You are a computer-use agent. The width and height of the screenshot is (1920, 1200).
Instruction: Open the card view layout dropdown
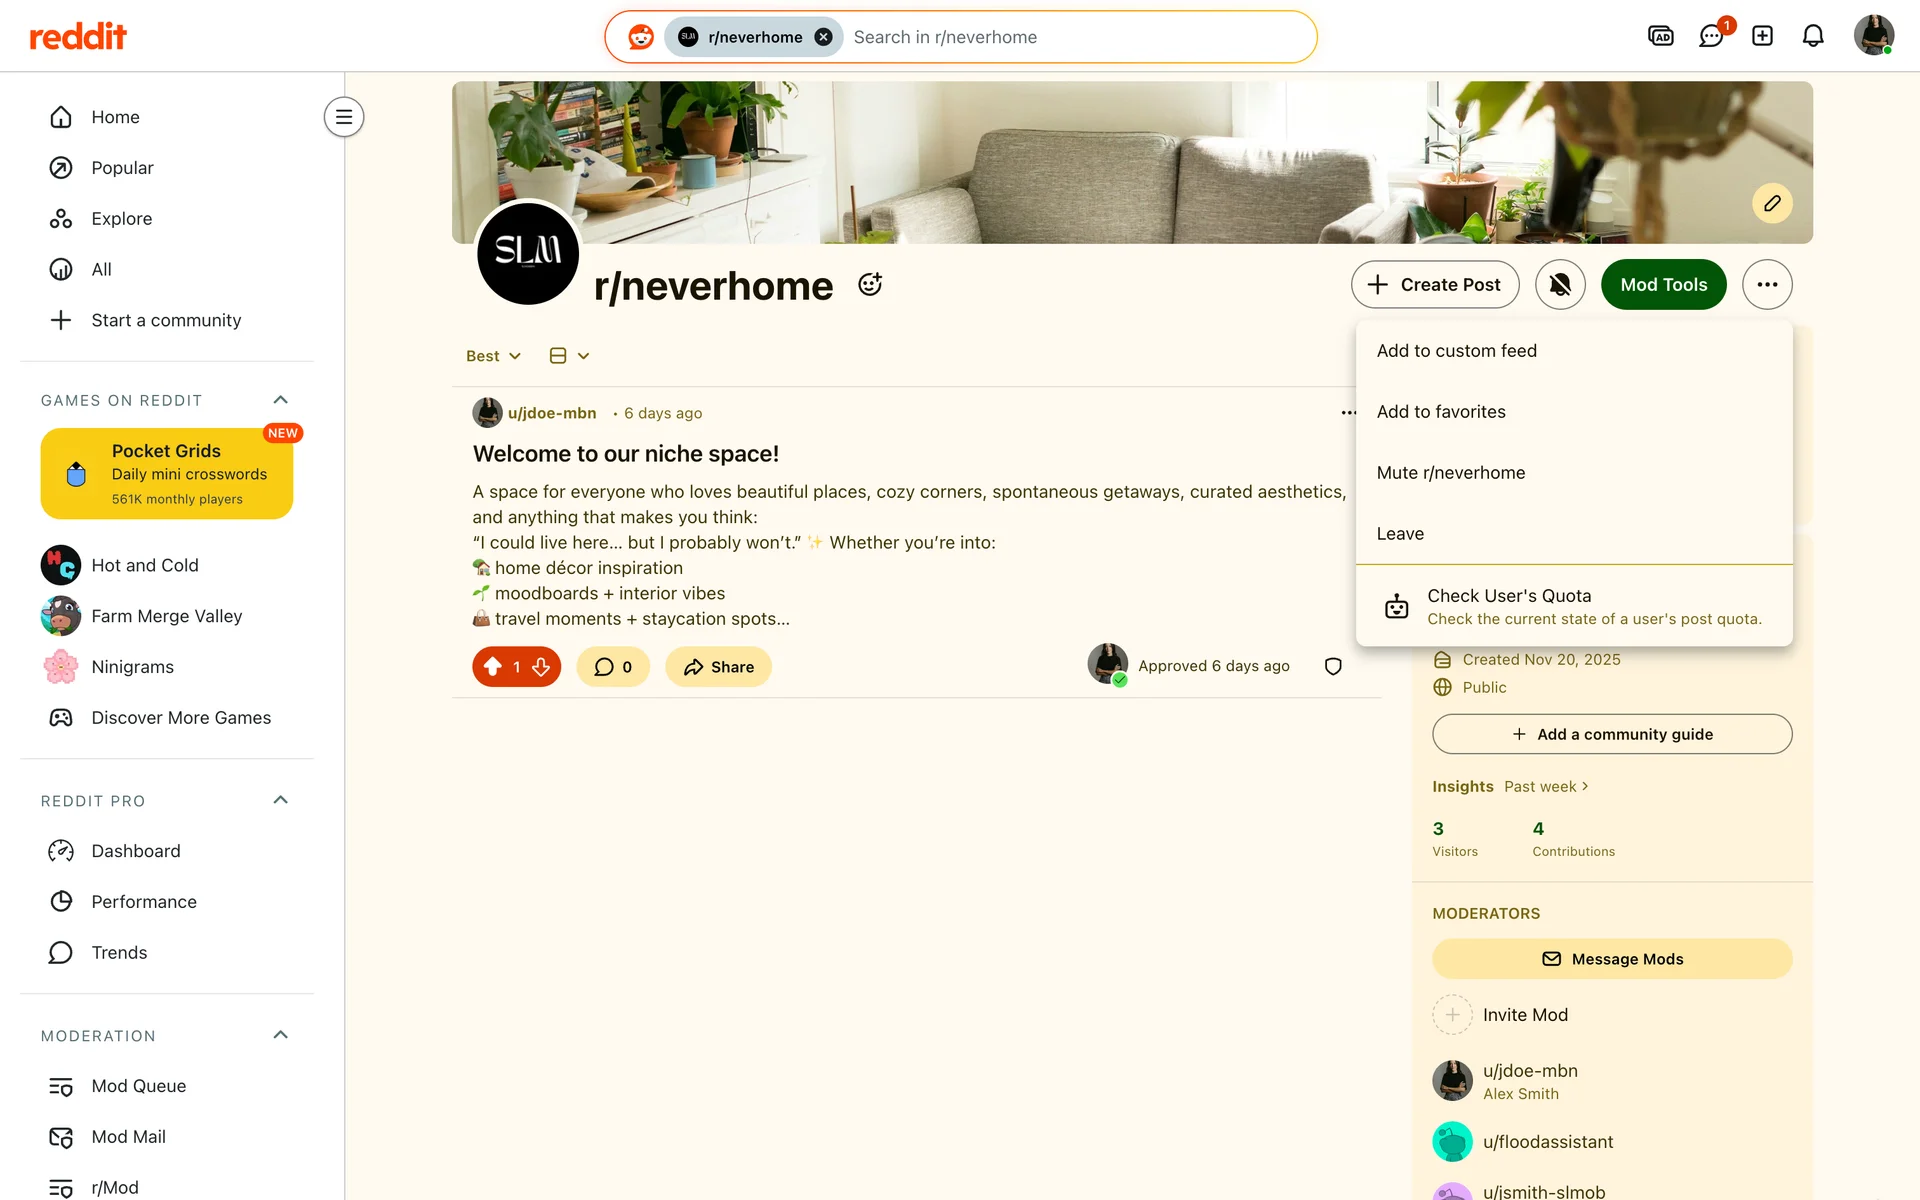(x=569, y=356)
